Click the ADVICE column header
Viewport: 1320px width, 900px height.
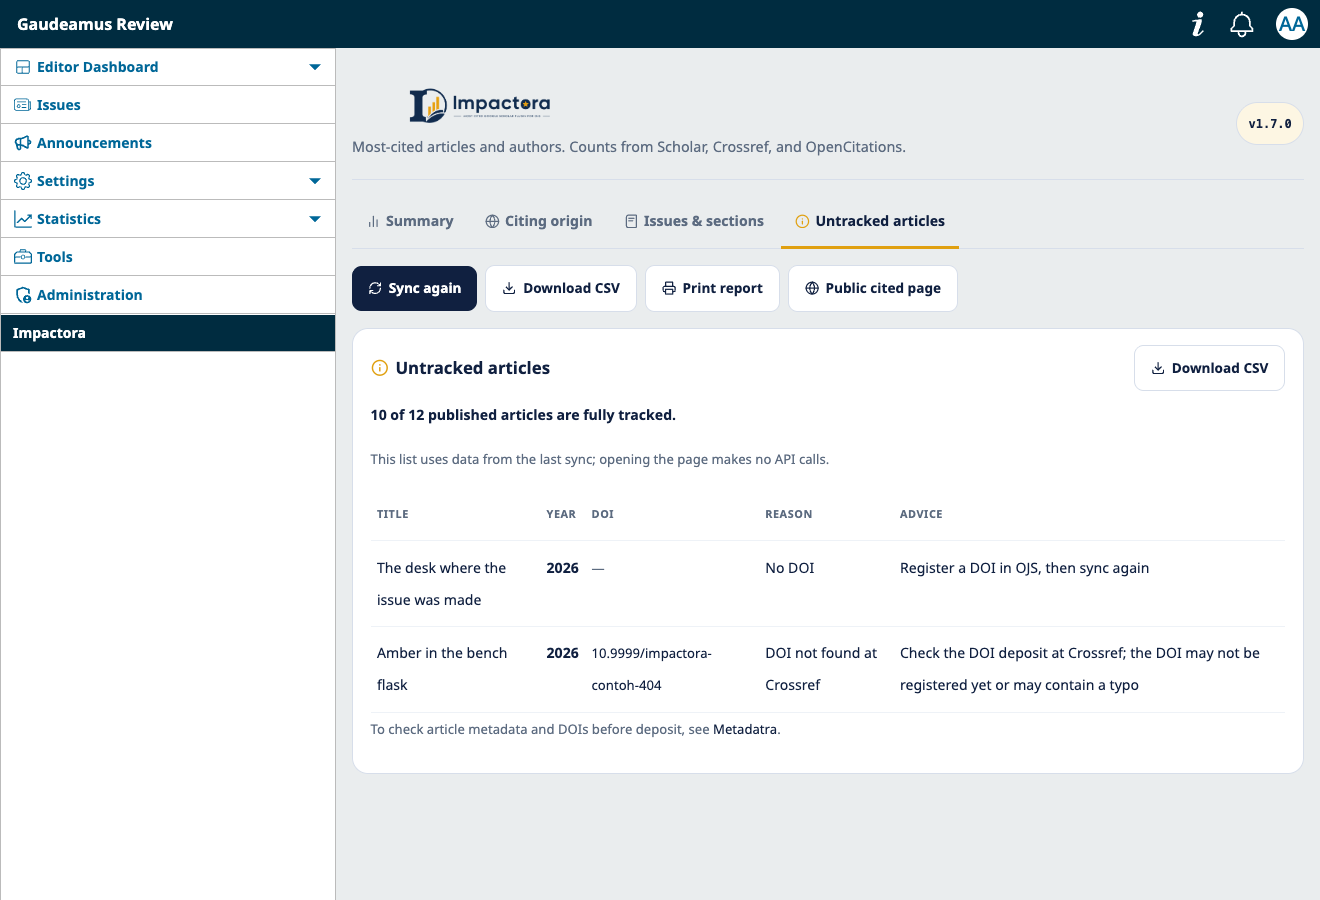[921, 514]
